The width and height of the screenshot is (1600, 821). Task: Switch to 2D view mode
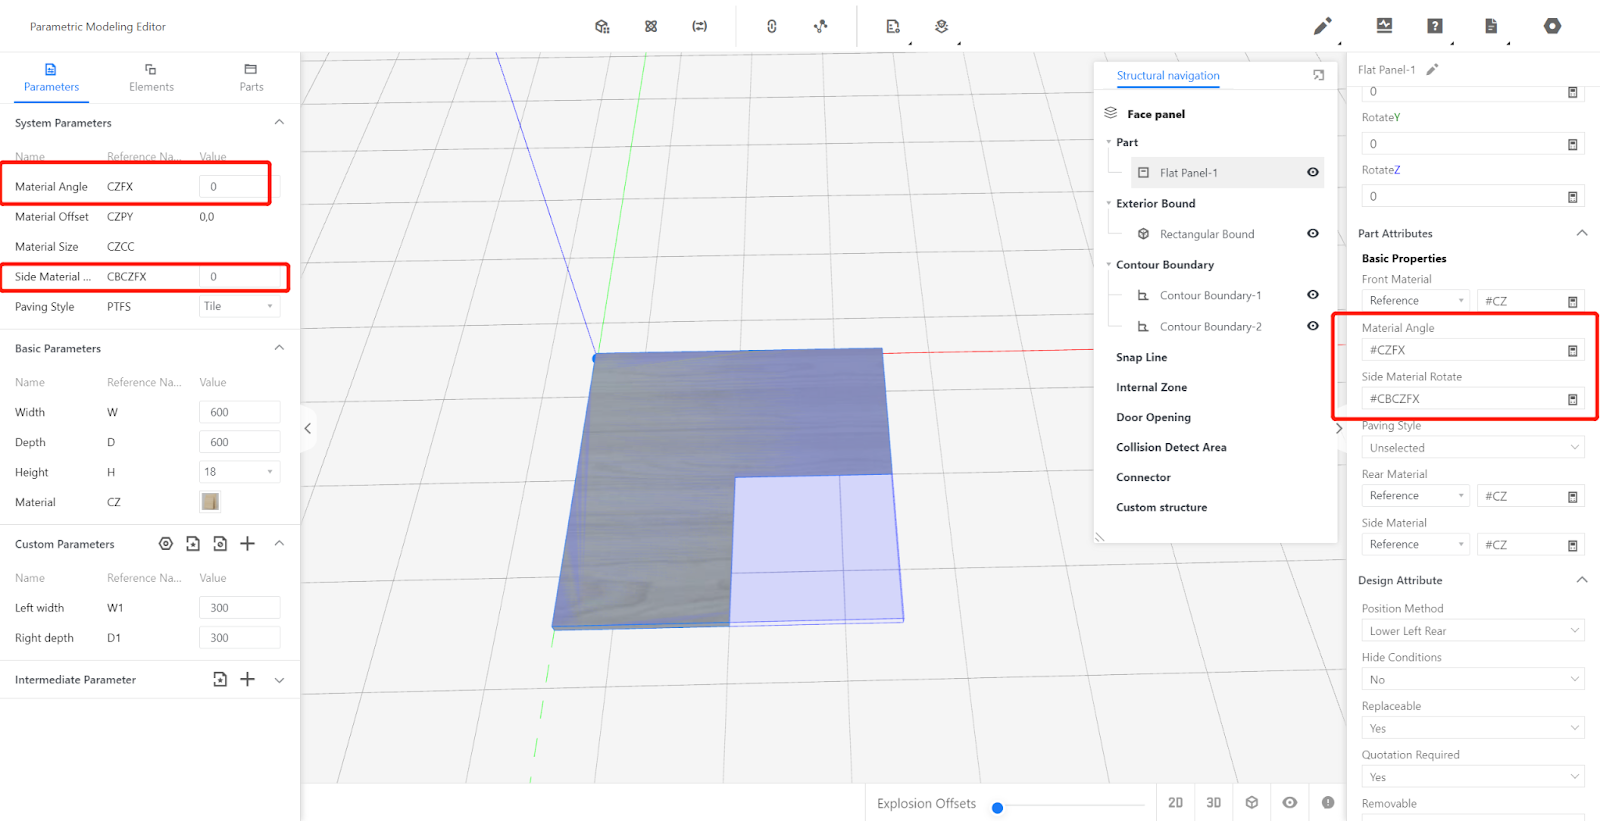click(x=1175, y=803)
